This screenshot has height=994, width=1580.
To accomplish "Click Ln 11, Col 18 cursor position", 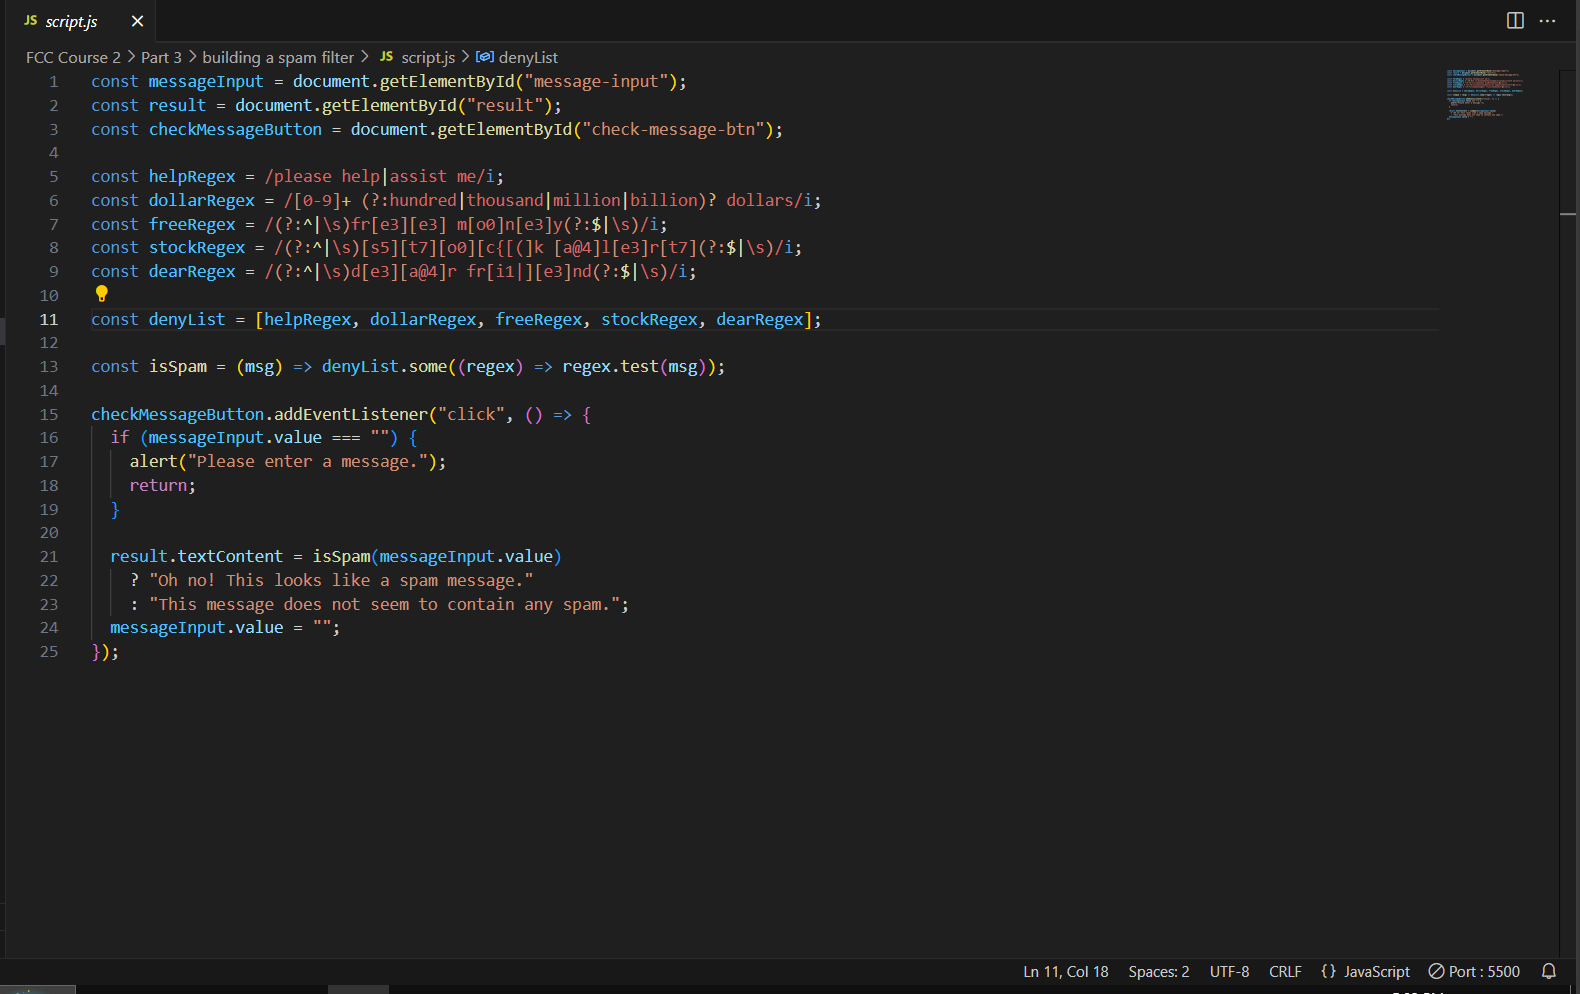I will [1065, 971].
